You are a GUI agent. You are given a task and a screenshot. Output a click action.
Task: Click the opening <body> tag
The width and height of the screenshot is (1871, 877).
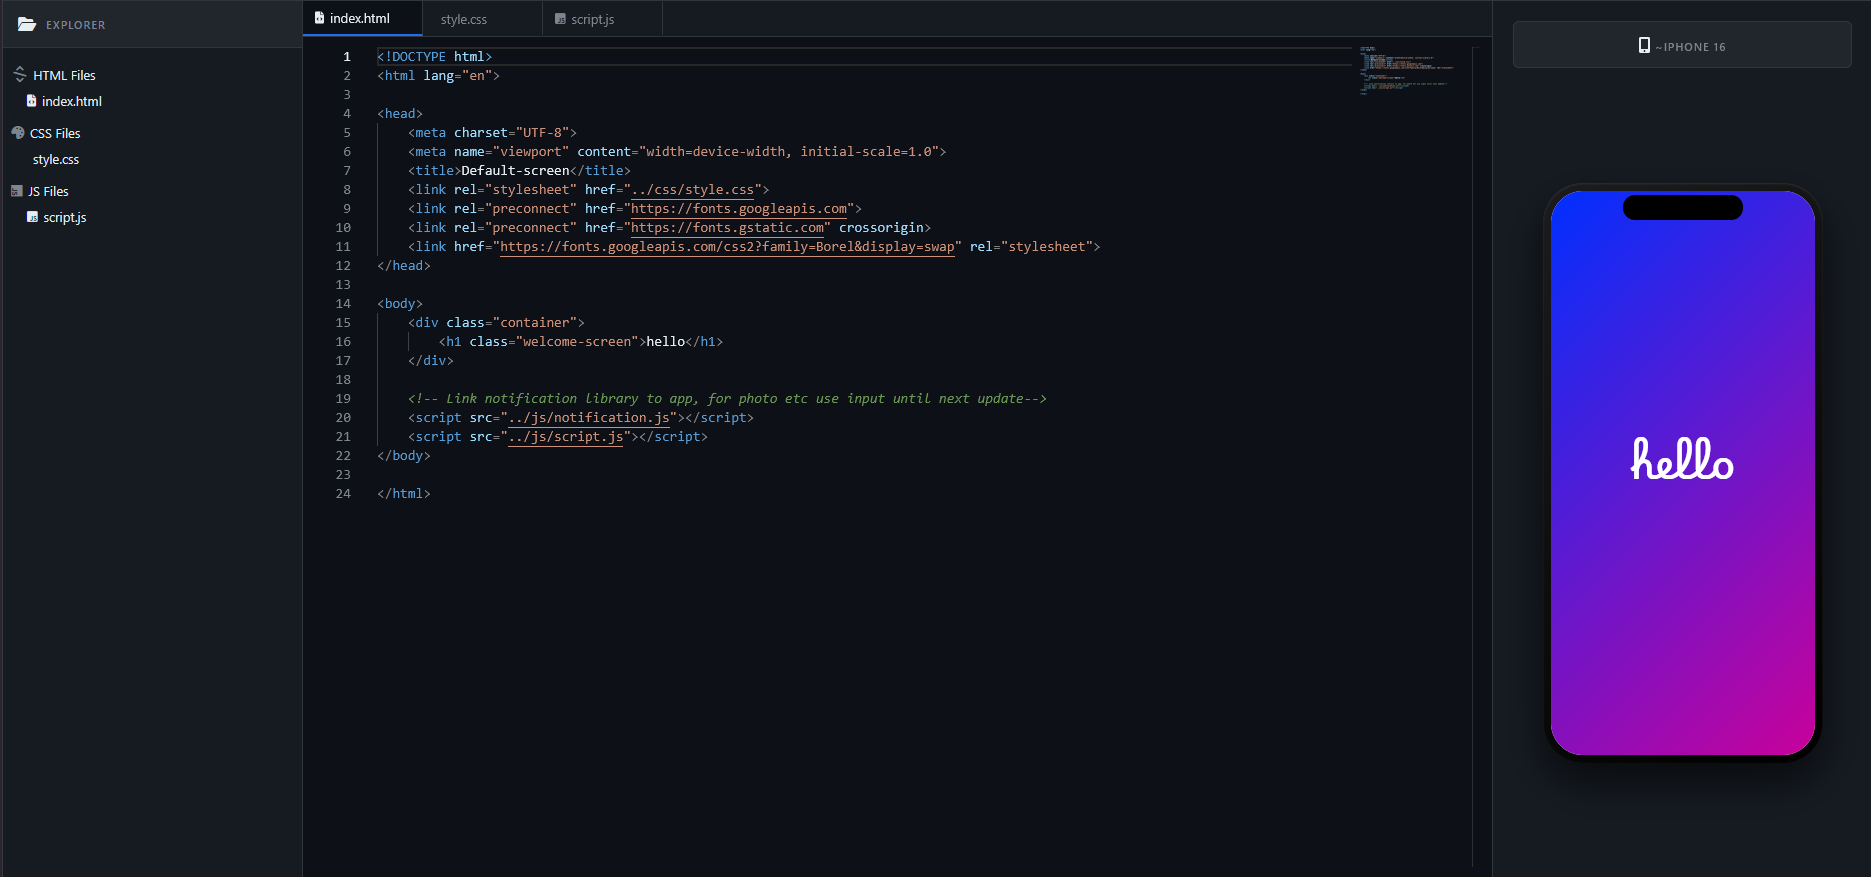[400, 303]
